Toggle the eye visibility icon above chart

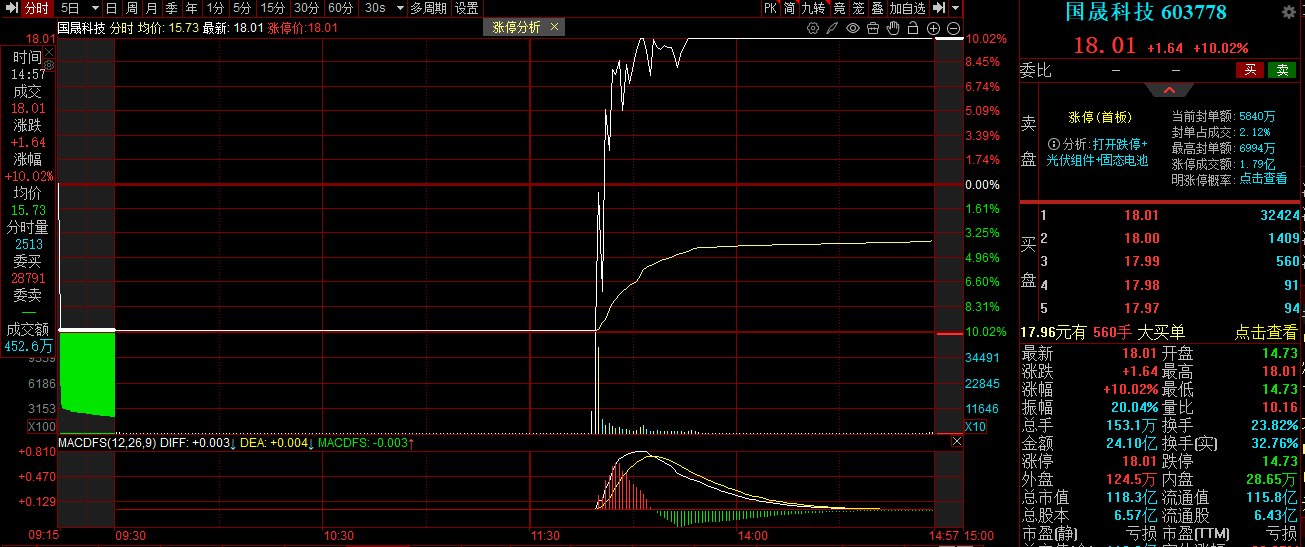tap(853, 28)
